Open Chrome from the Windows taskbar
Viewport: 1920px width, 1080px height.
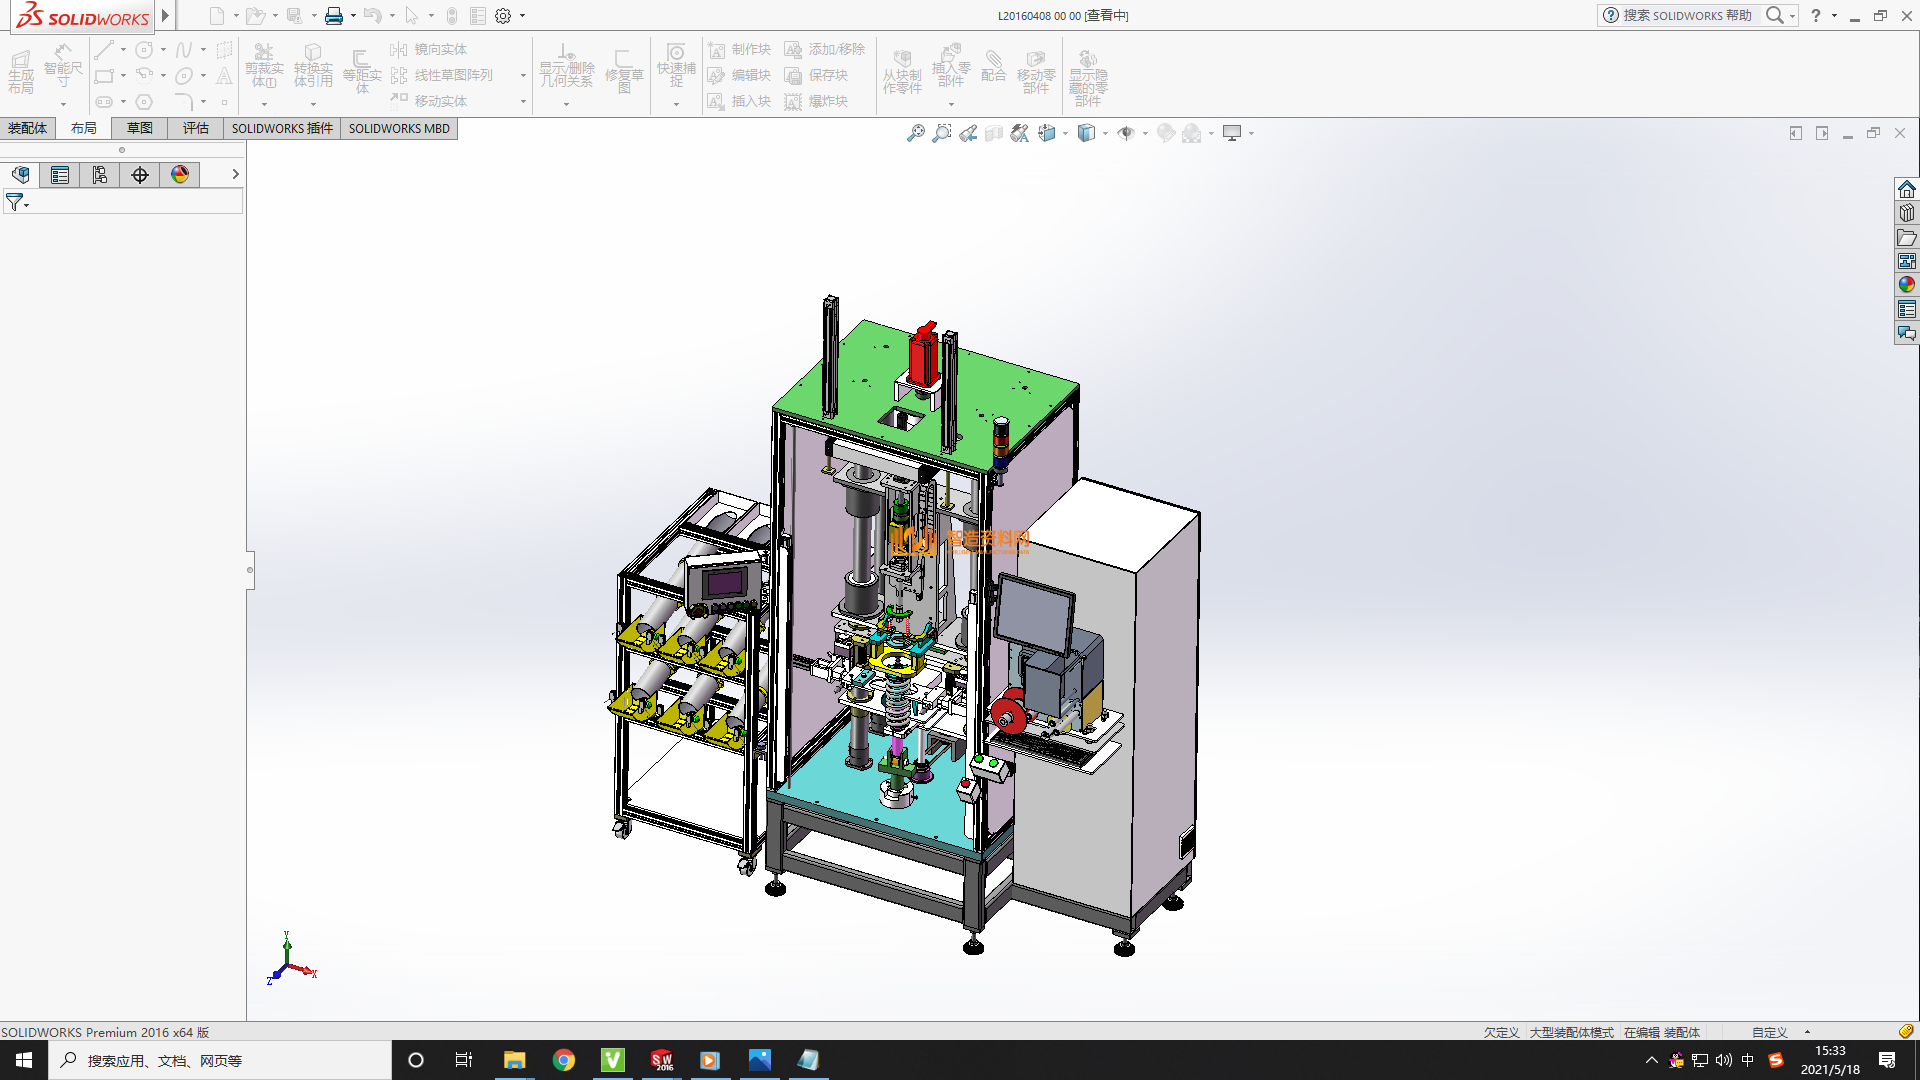564,1060
